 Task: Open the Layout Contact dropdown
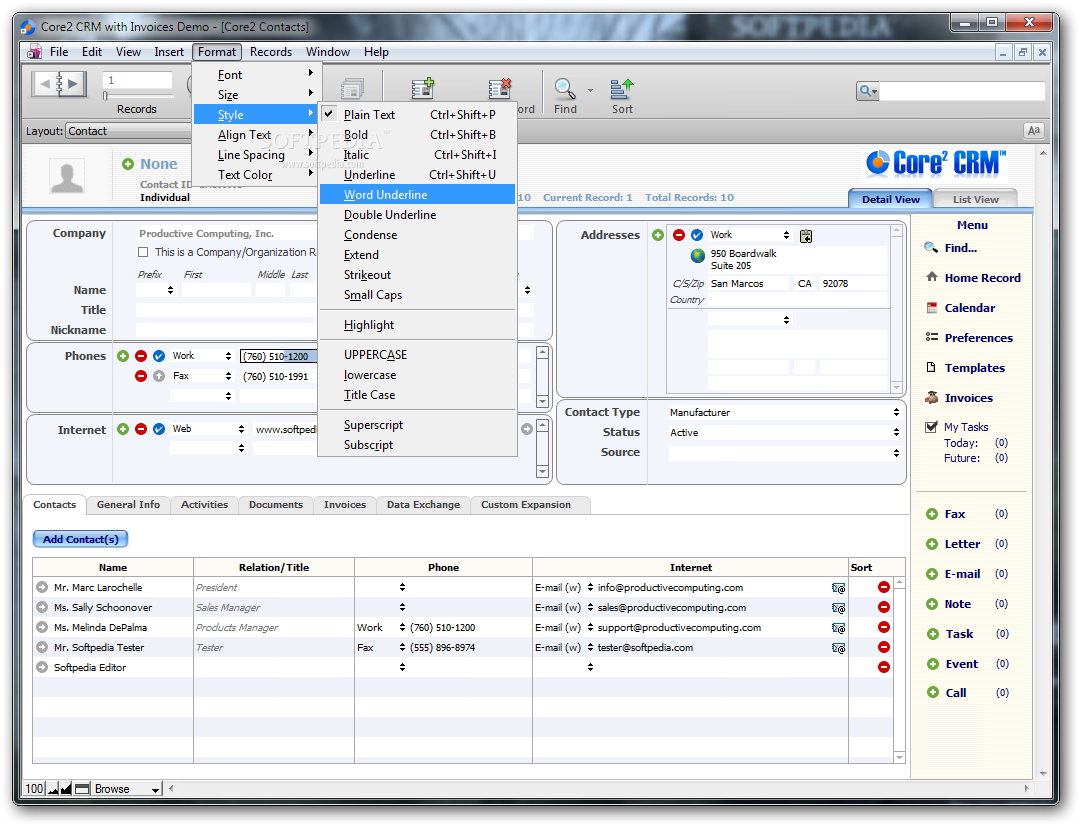click(128, 131)
